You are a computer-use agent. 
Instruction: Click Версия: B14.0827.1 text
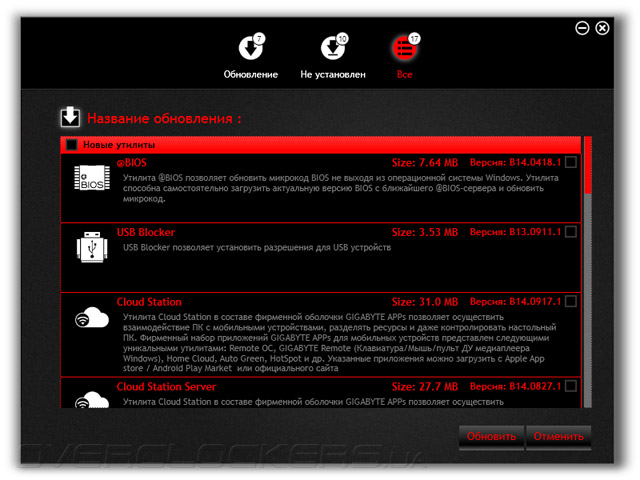[516, 386]
